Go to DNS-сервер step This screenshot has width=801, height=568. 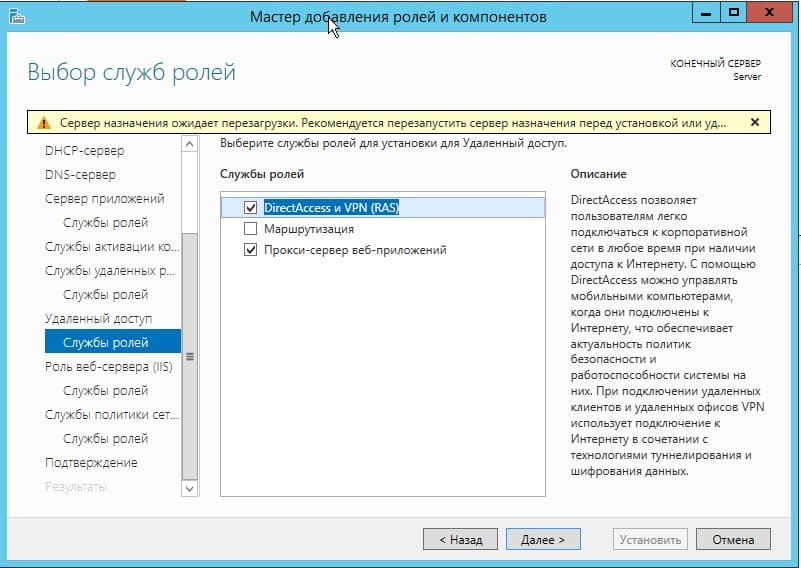80,175
